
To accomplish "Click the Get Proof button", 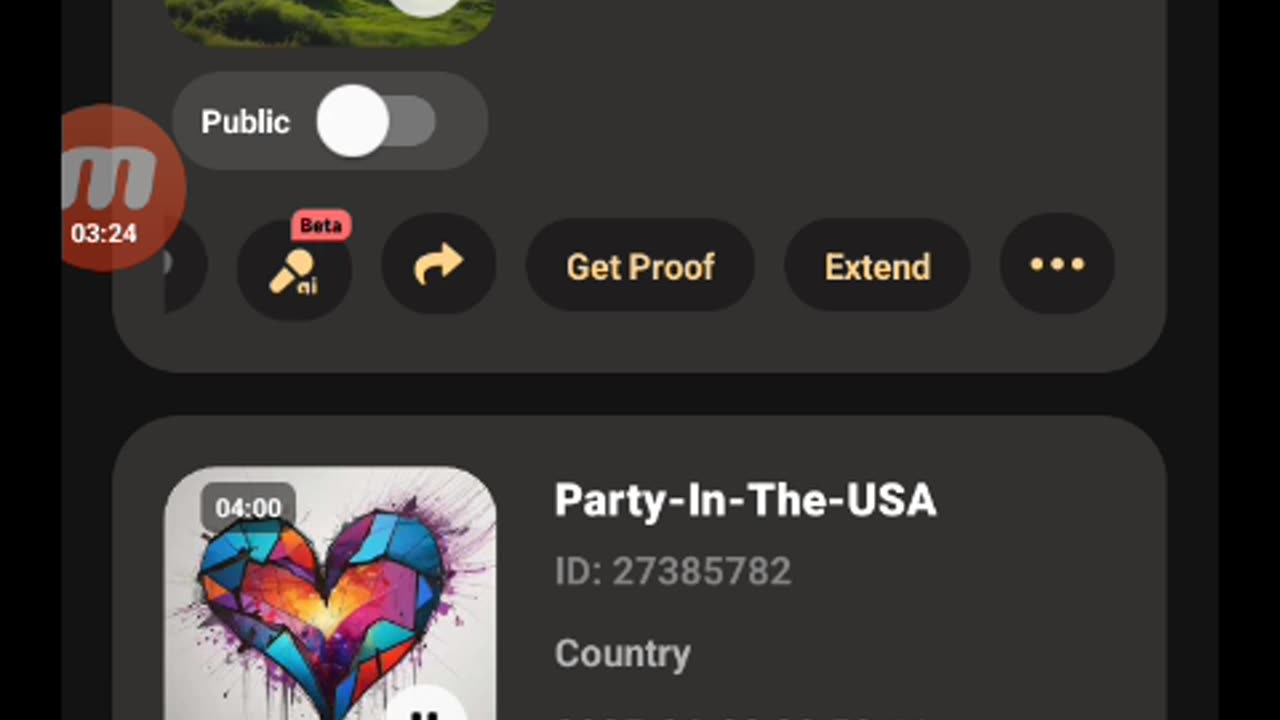I will [x=640, y=266].
